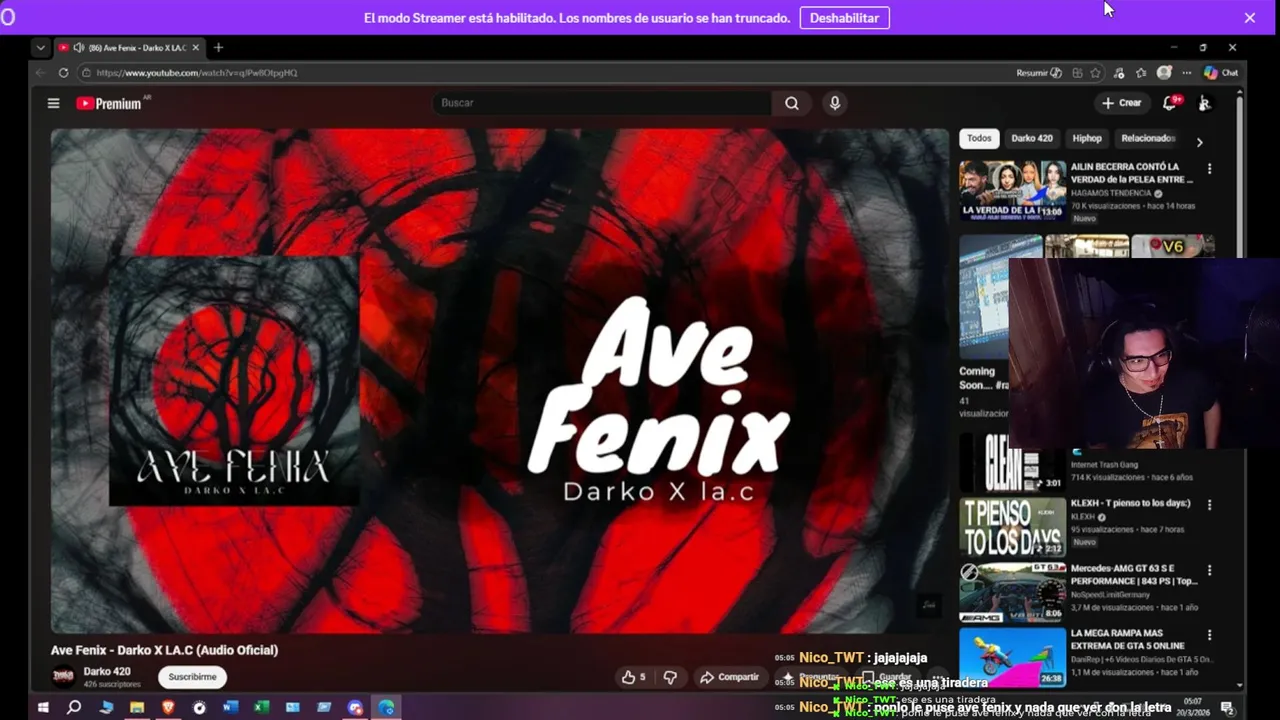Select the Hiphop filter chip
1280x720 pixels.
pyautogui.click(x=1087, y=139)
